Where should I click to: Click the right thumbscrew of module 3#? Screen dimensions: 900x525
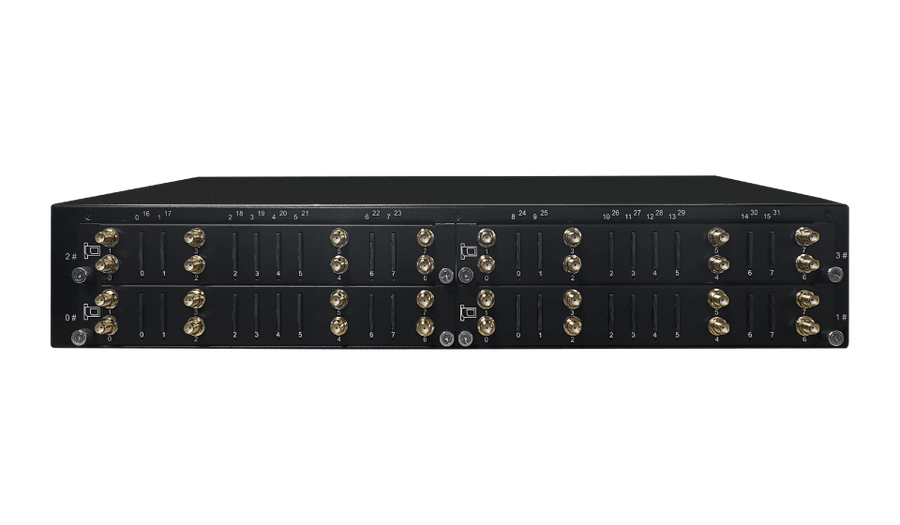pos(835,275)
